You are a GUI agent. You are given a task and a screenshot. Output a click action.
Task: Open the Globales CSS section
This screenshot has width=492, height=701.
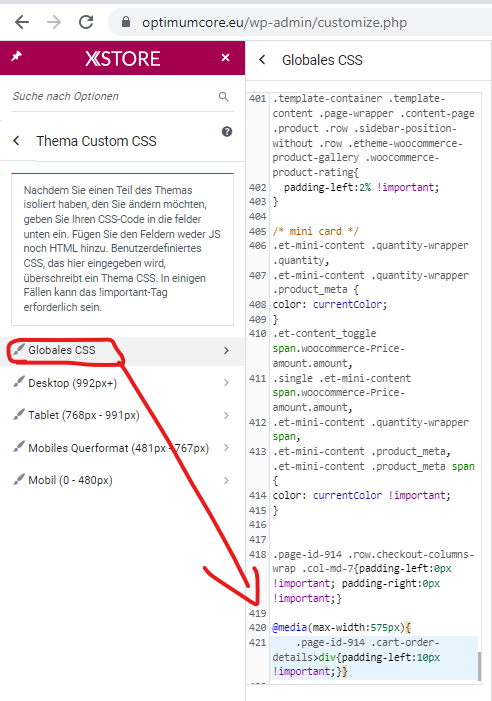click(122, 350)
